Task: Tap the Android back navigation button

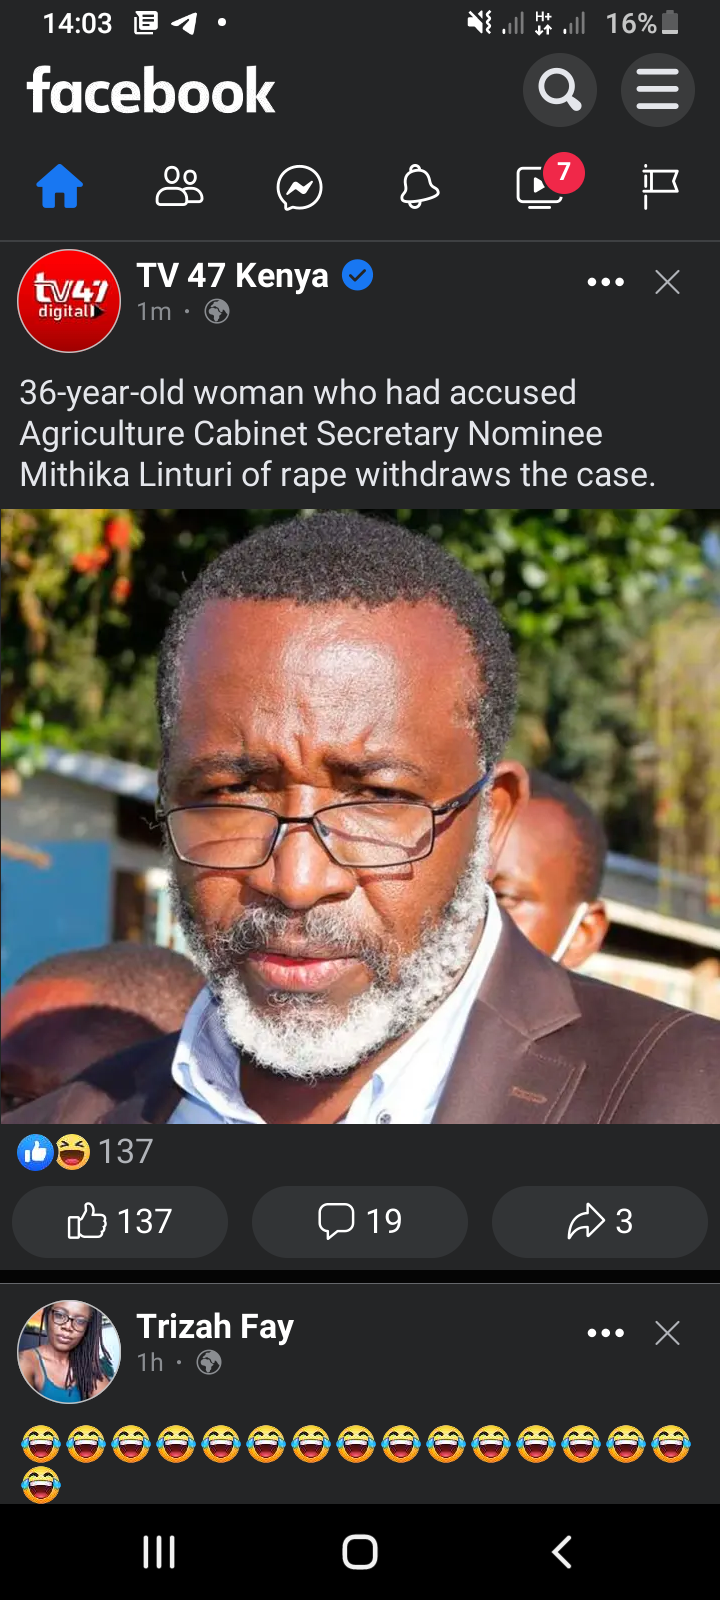Action: [x=562, y=1552]
